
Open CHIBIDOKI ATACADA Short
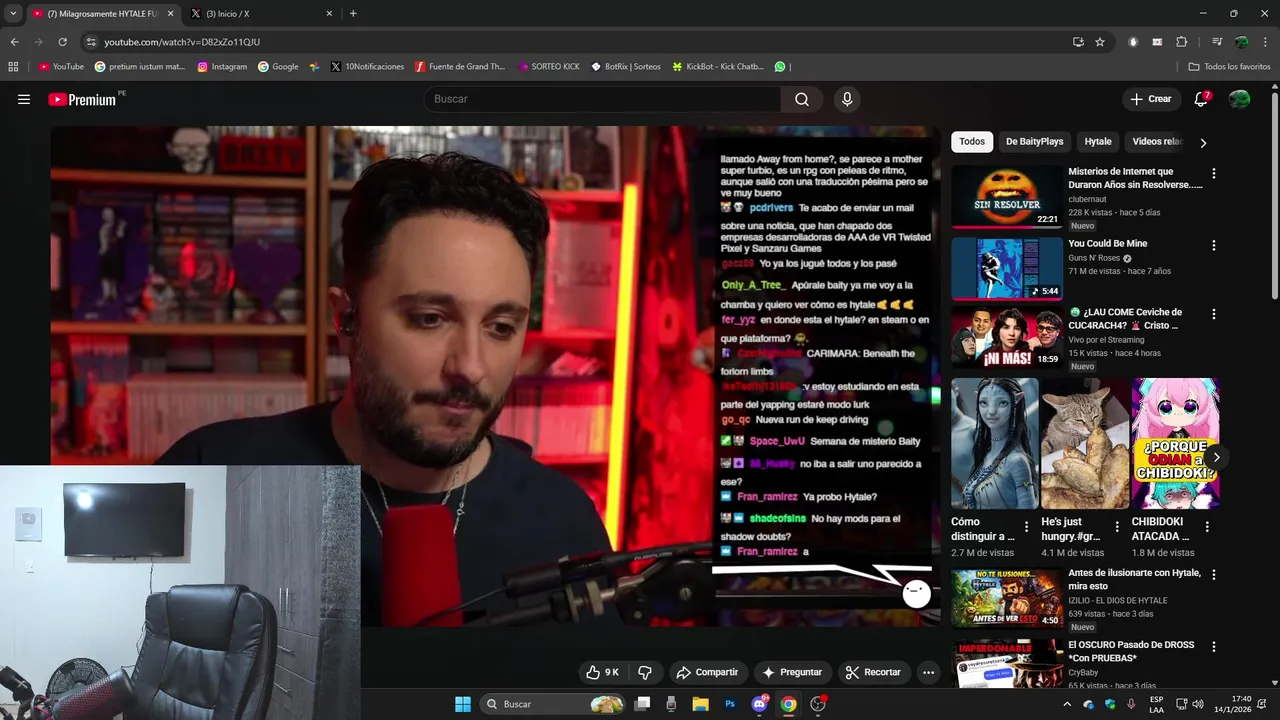(x=1175, y=443)
